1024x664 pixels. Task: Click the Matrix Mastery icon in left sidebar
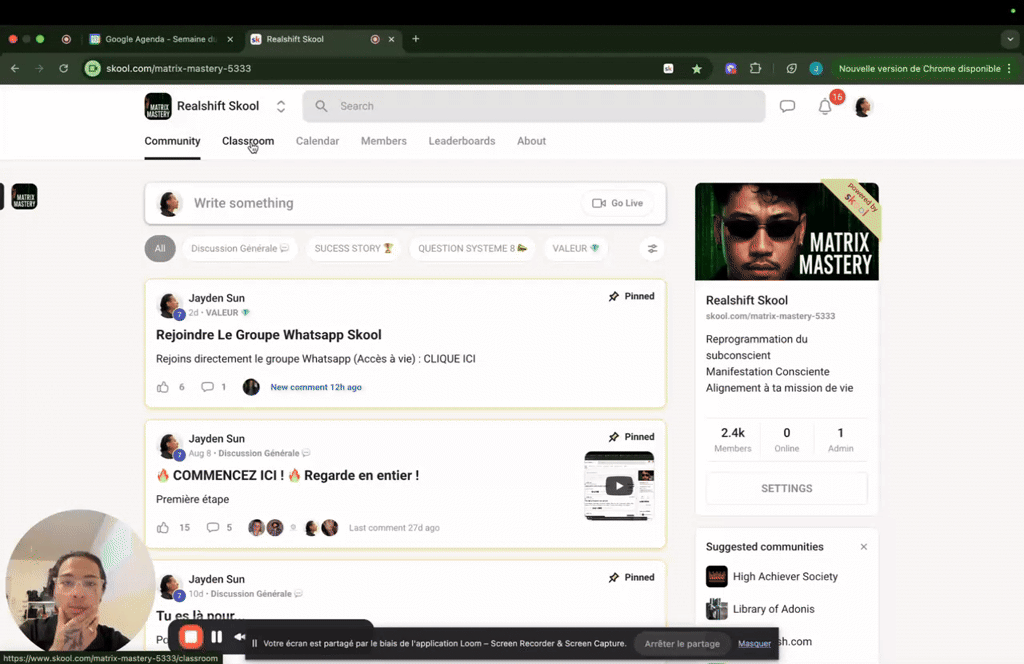click(x=24, y=197)
